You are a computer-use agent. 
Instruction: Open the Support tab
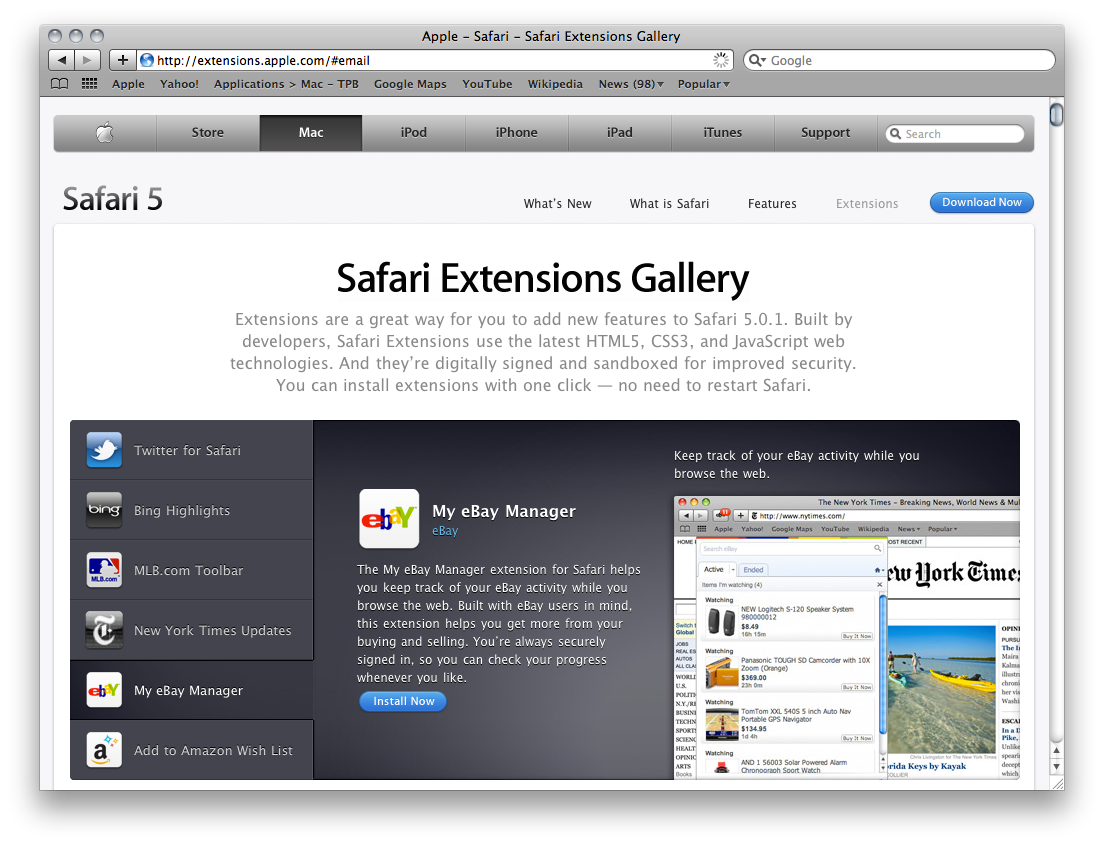coord(825,132)
